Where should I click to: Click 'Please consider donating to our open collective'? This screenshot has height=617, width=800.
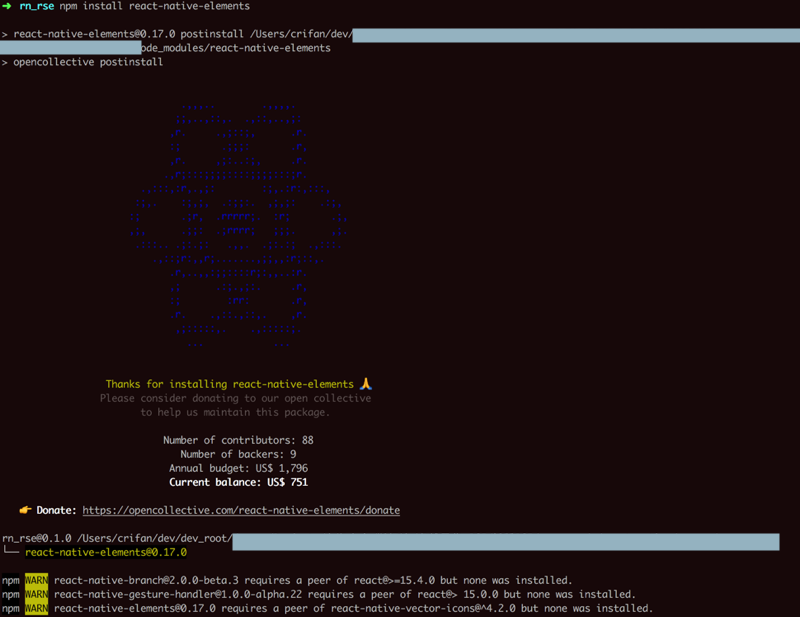pos(235,398)
